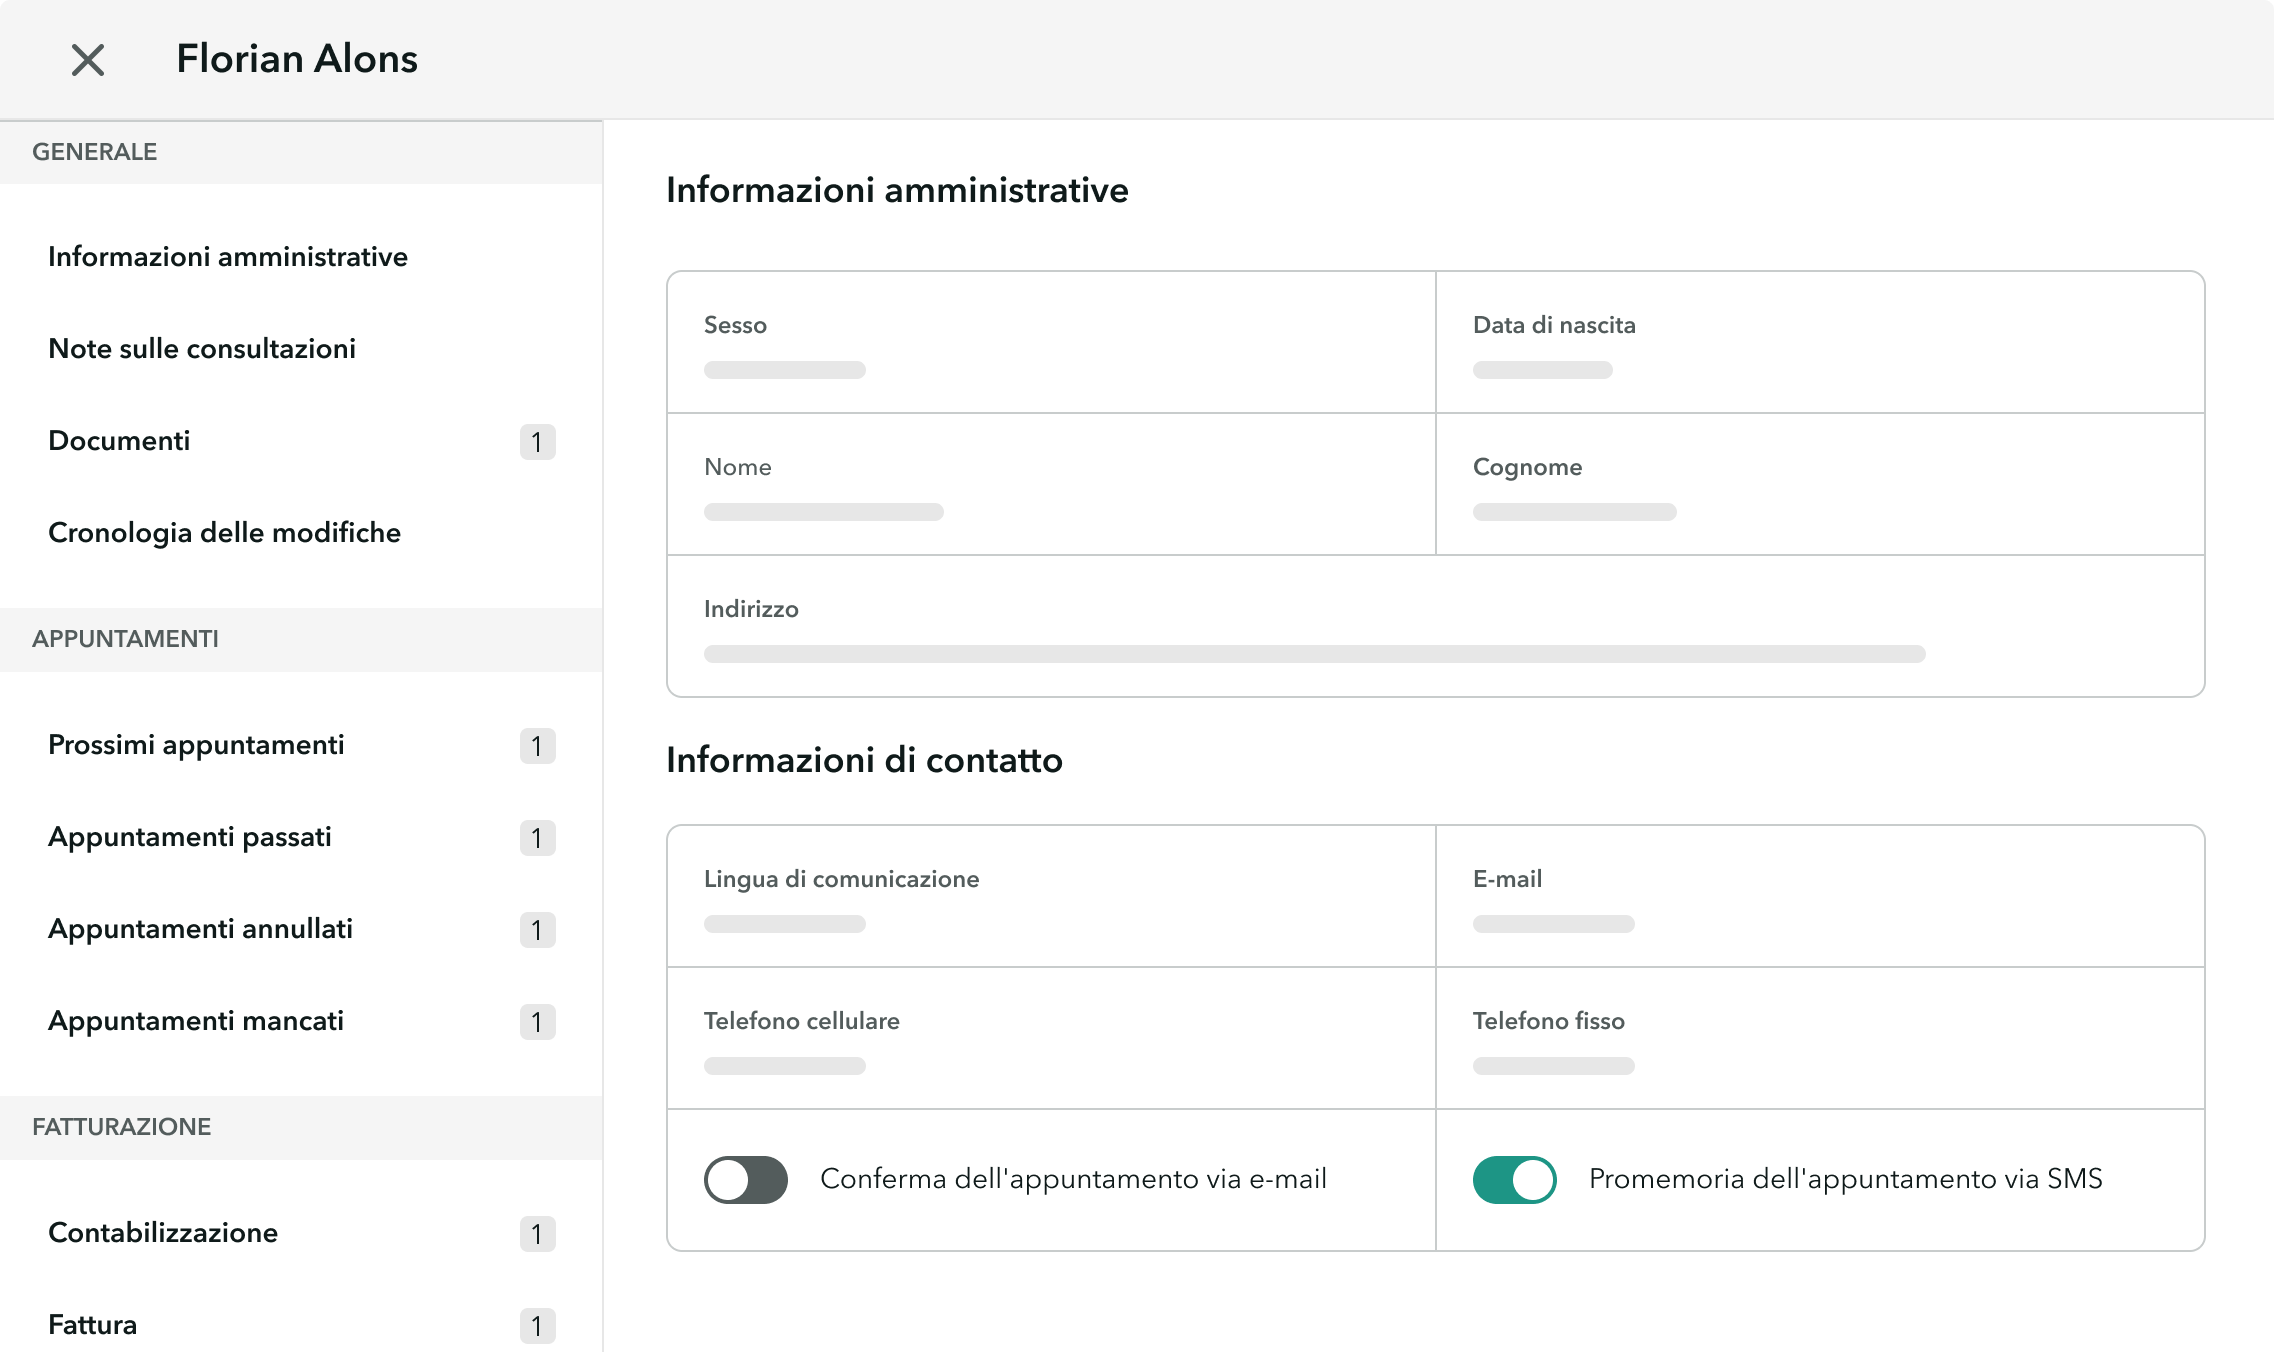
Task: Show 'Appuntamenti mancati' list
Action: [195, 1020]
